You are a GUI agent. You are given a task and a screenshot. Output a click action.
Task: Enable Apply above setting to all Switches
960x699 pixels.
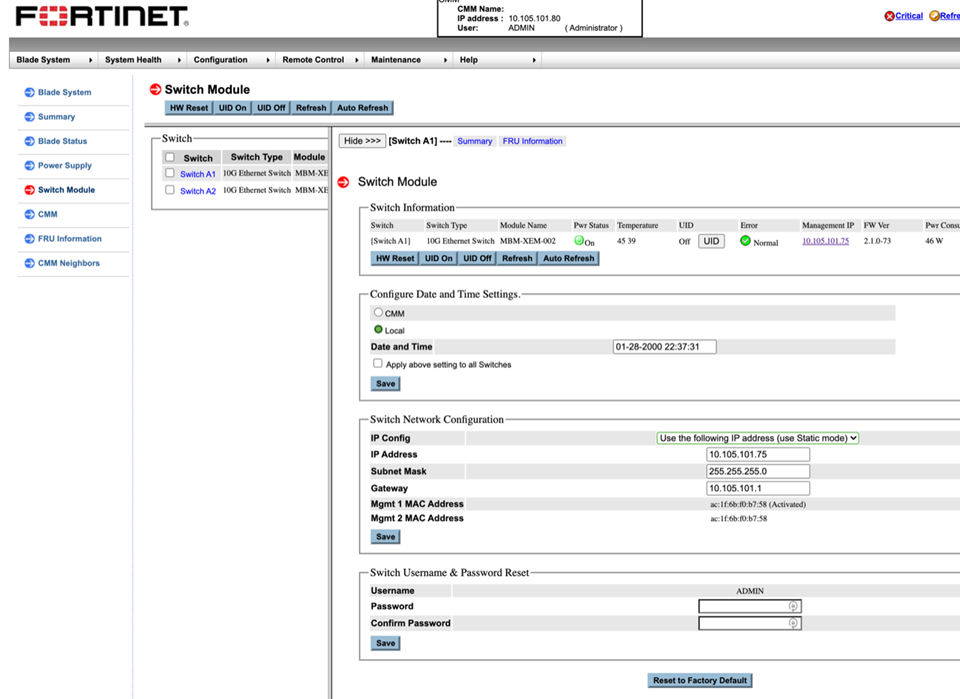[x=377, y=364]
